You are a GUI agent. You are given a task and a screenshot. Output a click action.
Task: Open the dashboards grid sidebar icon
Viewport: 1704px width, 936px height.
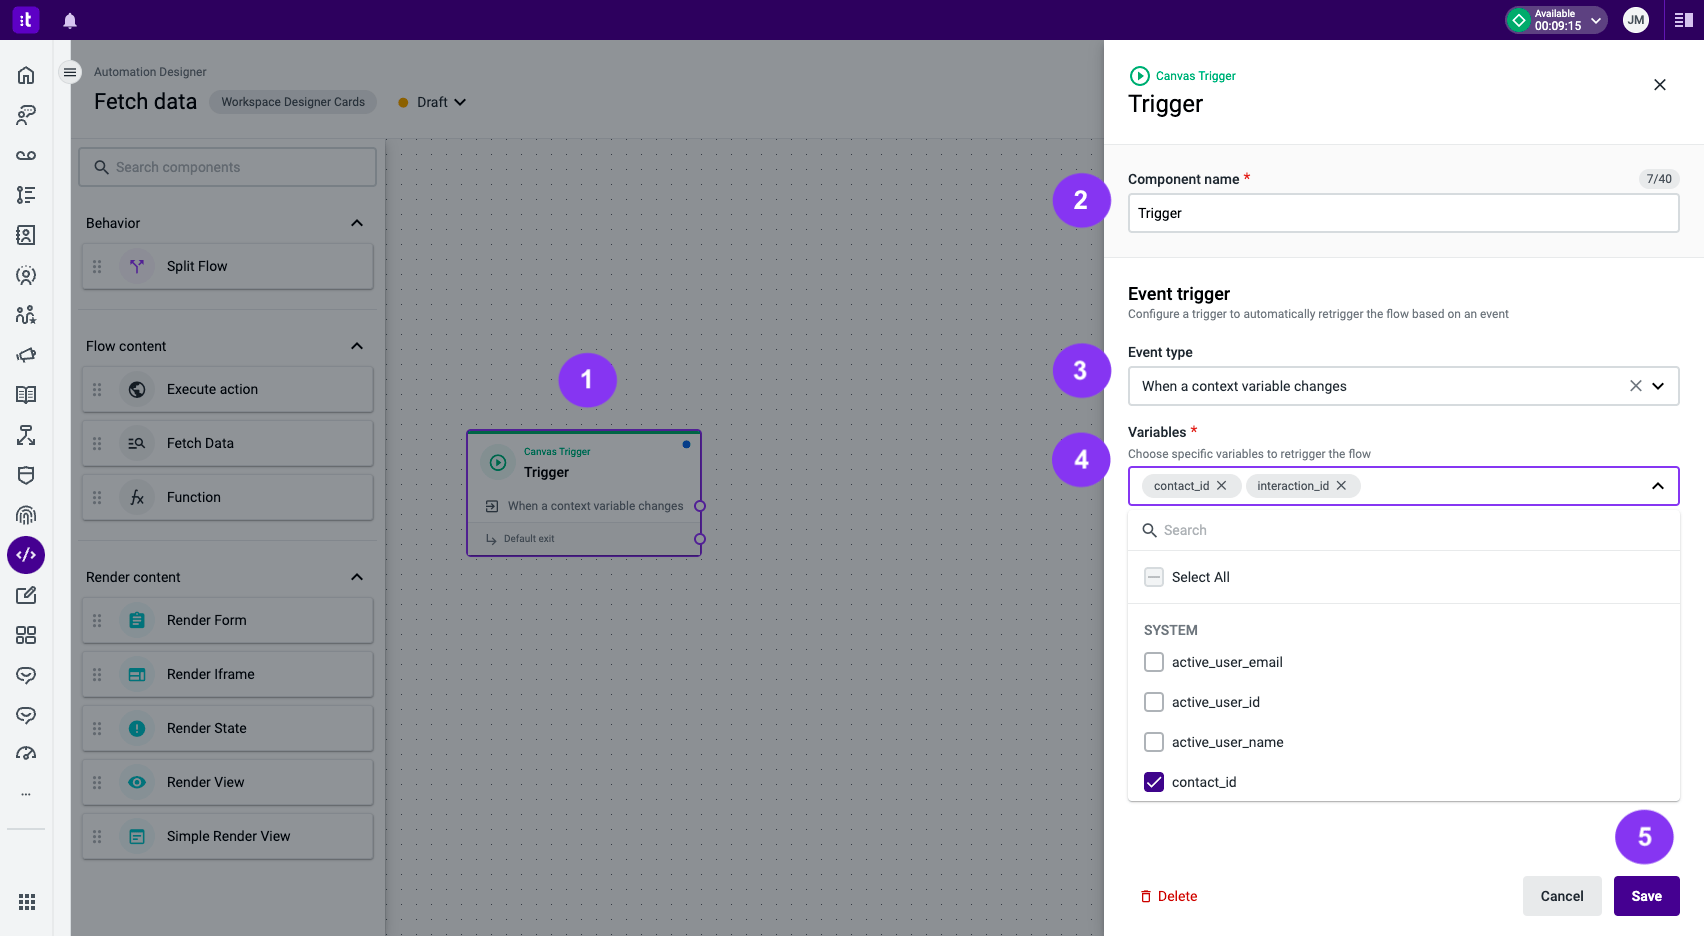26,635
